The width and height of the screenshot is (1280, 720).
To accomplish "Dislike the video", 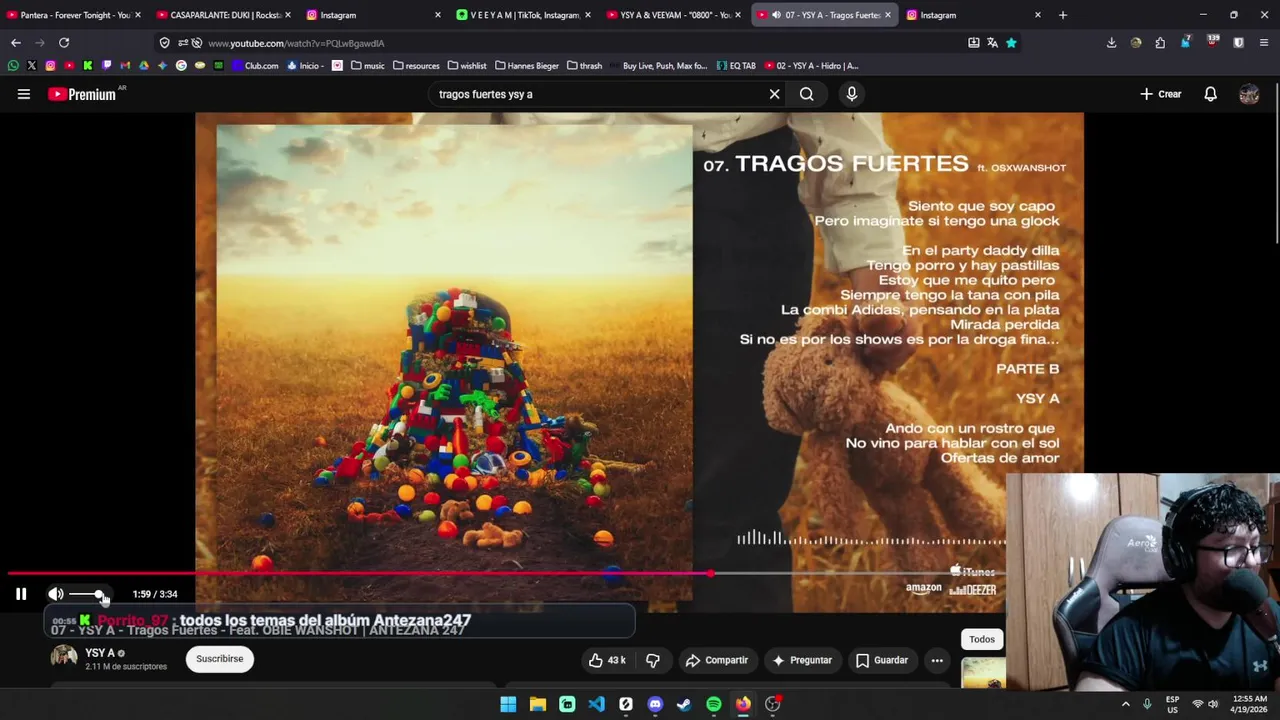I will [652, 660].
